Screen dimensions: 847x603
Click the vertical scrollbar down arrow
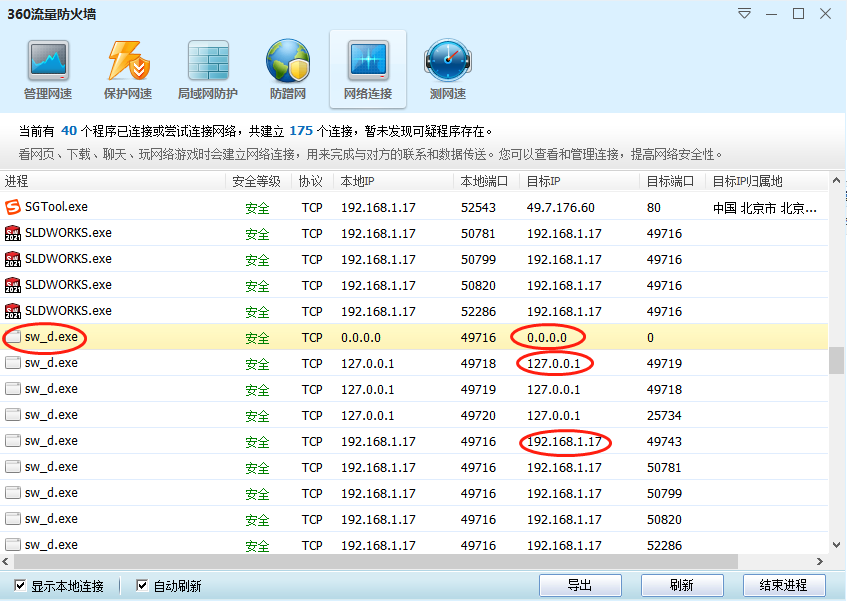836,546
